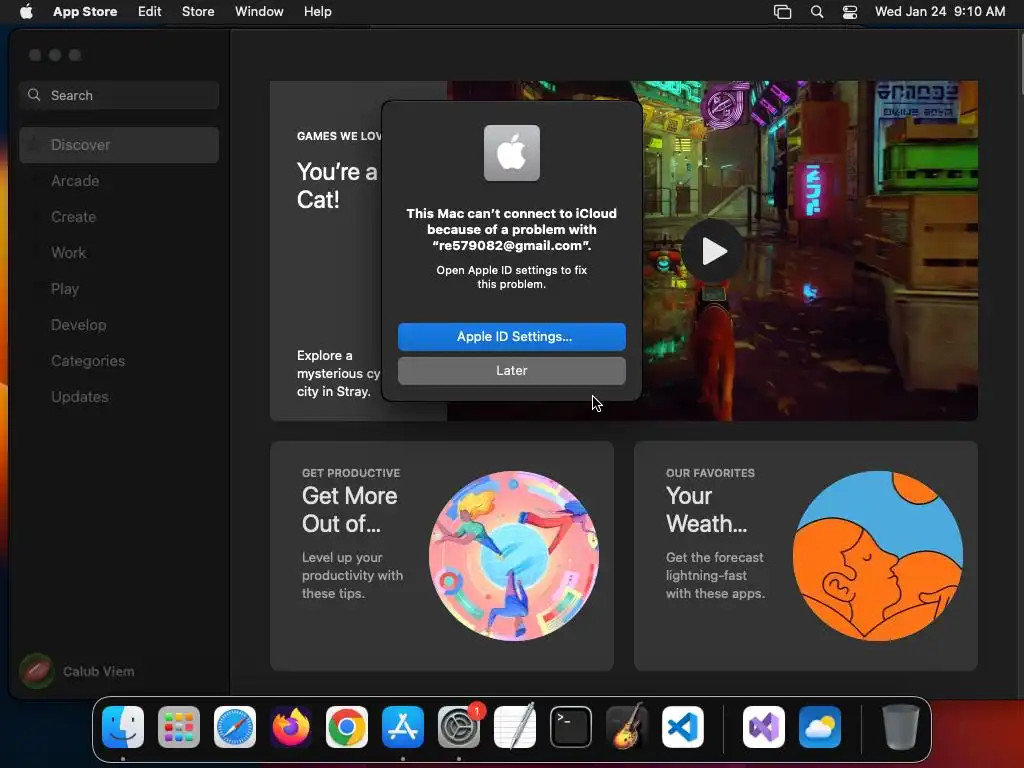The height and width of the screenshot is (768, 1024).
Task: Launch Firefox from the Dock
Action: point(291,727)
